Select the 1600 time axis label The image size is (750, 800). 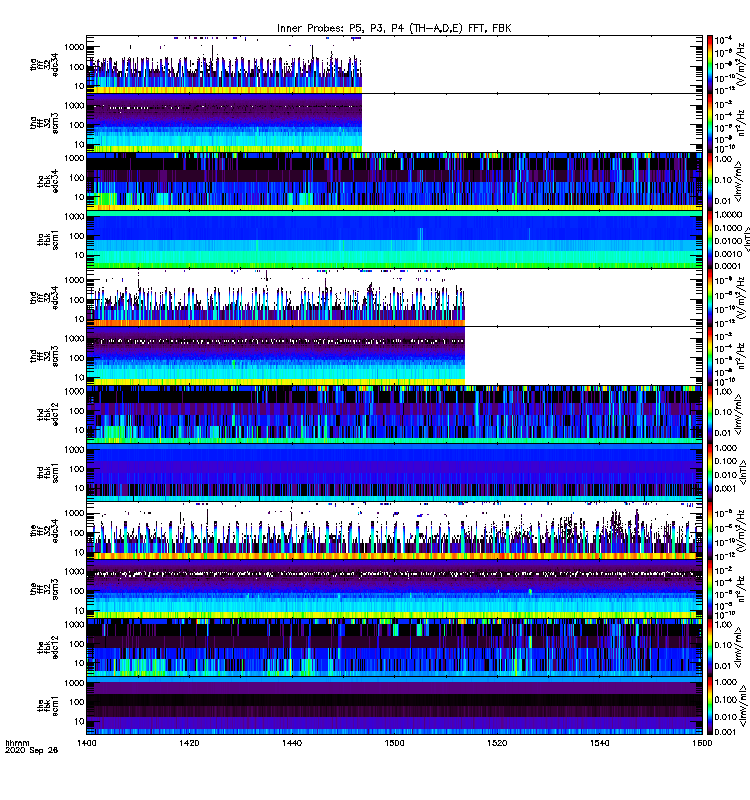(x=702, y=743)
